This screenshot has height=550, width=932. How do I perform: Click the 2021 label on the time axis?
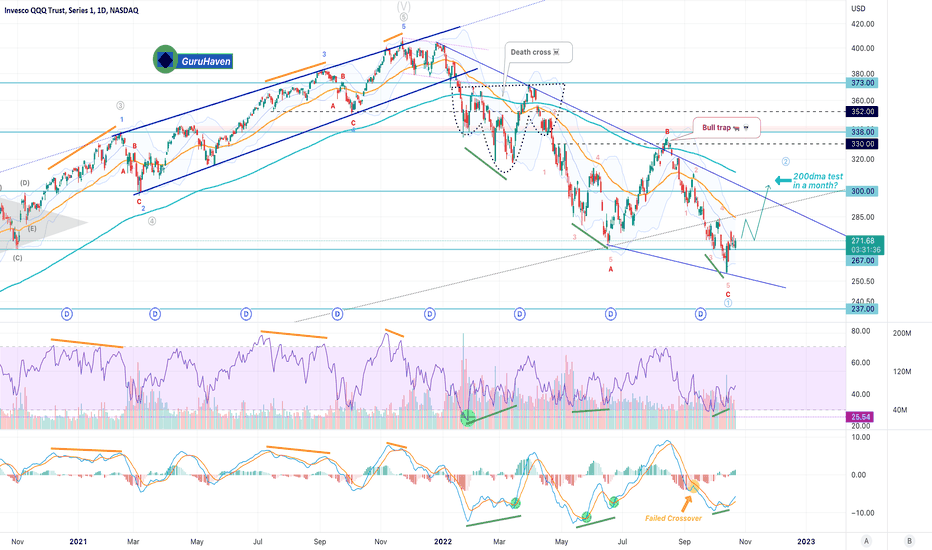(x=78, y=542)
